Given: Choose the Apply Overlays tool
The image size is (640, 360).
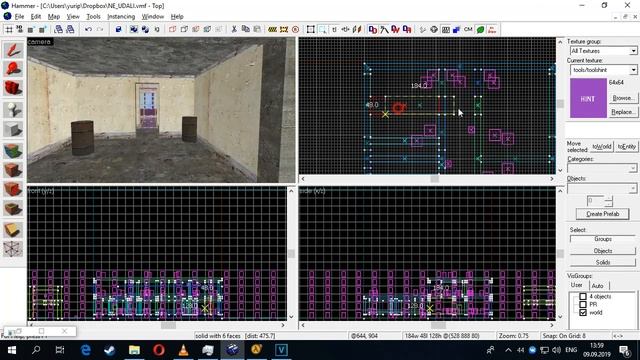Looking at the screenshot, I should coord(13,209).
